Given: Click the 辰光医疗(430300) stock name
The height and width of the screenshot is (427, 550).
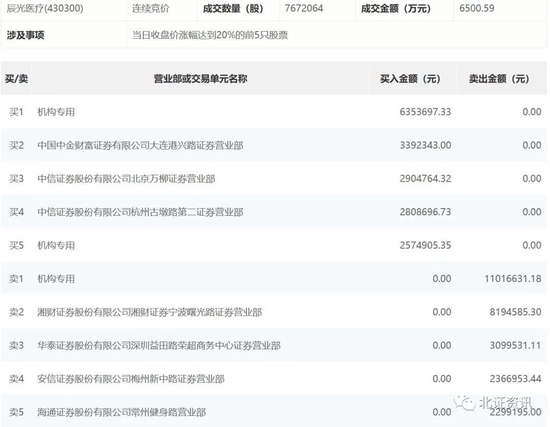Looking at the screenshot, I should click(45, 8).
